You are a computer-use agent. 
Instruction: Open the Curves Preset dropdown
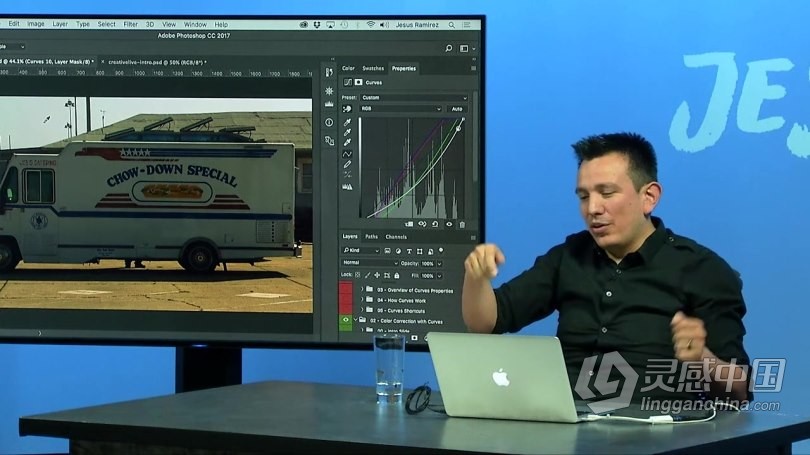(414, 98)
